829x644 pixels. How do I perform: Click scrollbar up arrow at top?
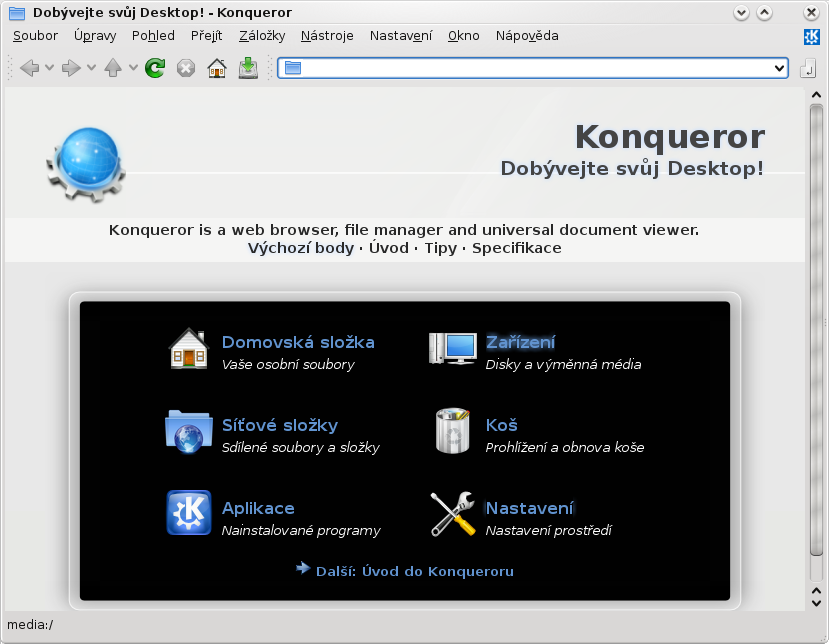[x=816, y=95]
